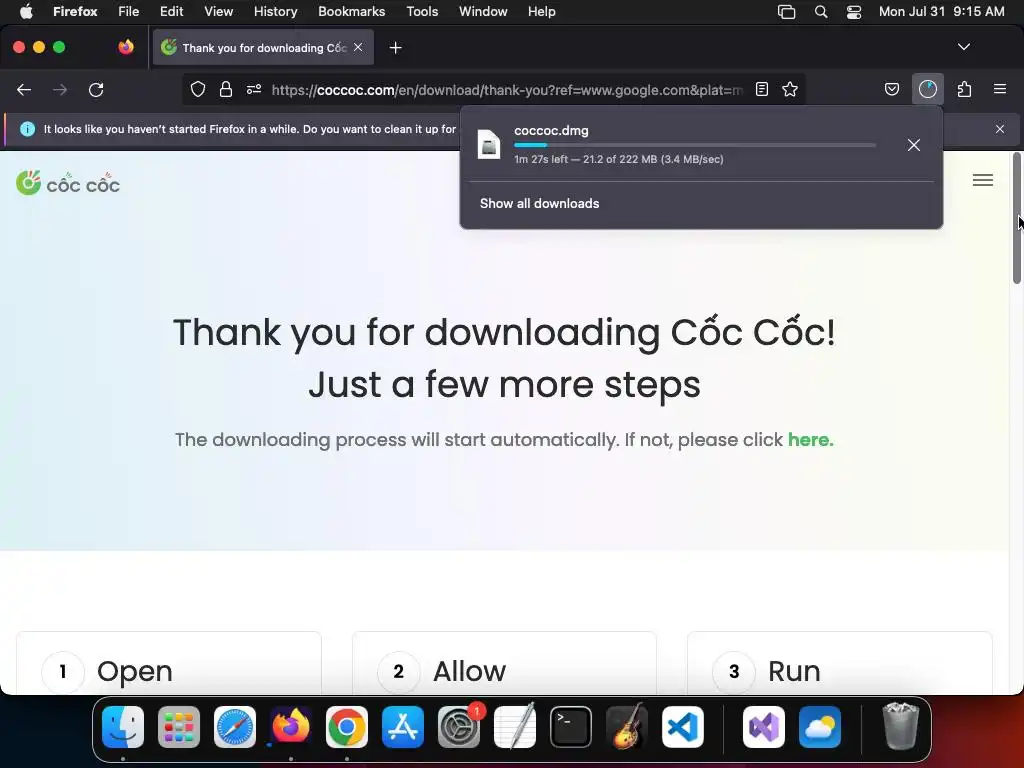Click the coccoc.dmg download progress bar
This screenshot has width=1024, height=768.
pyautogui.click(x=695, y=145)
